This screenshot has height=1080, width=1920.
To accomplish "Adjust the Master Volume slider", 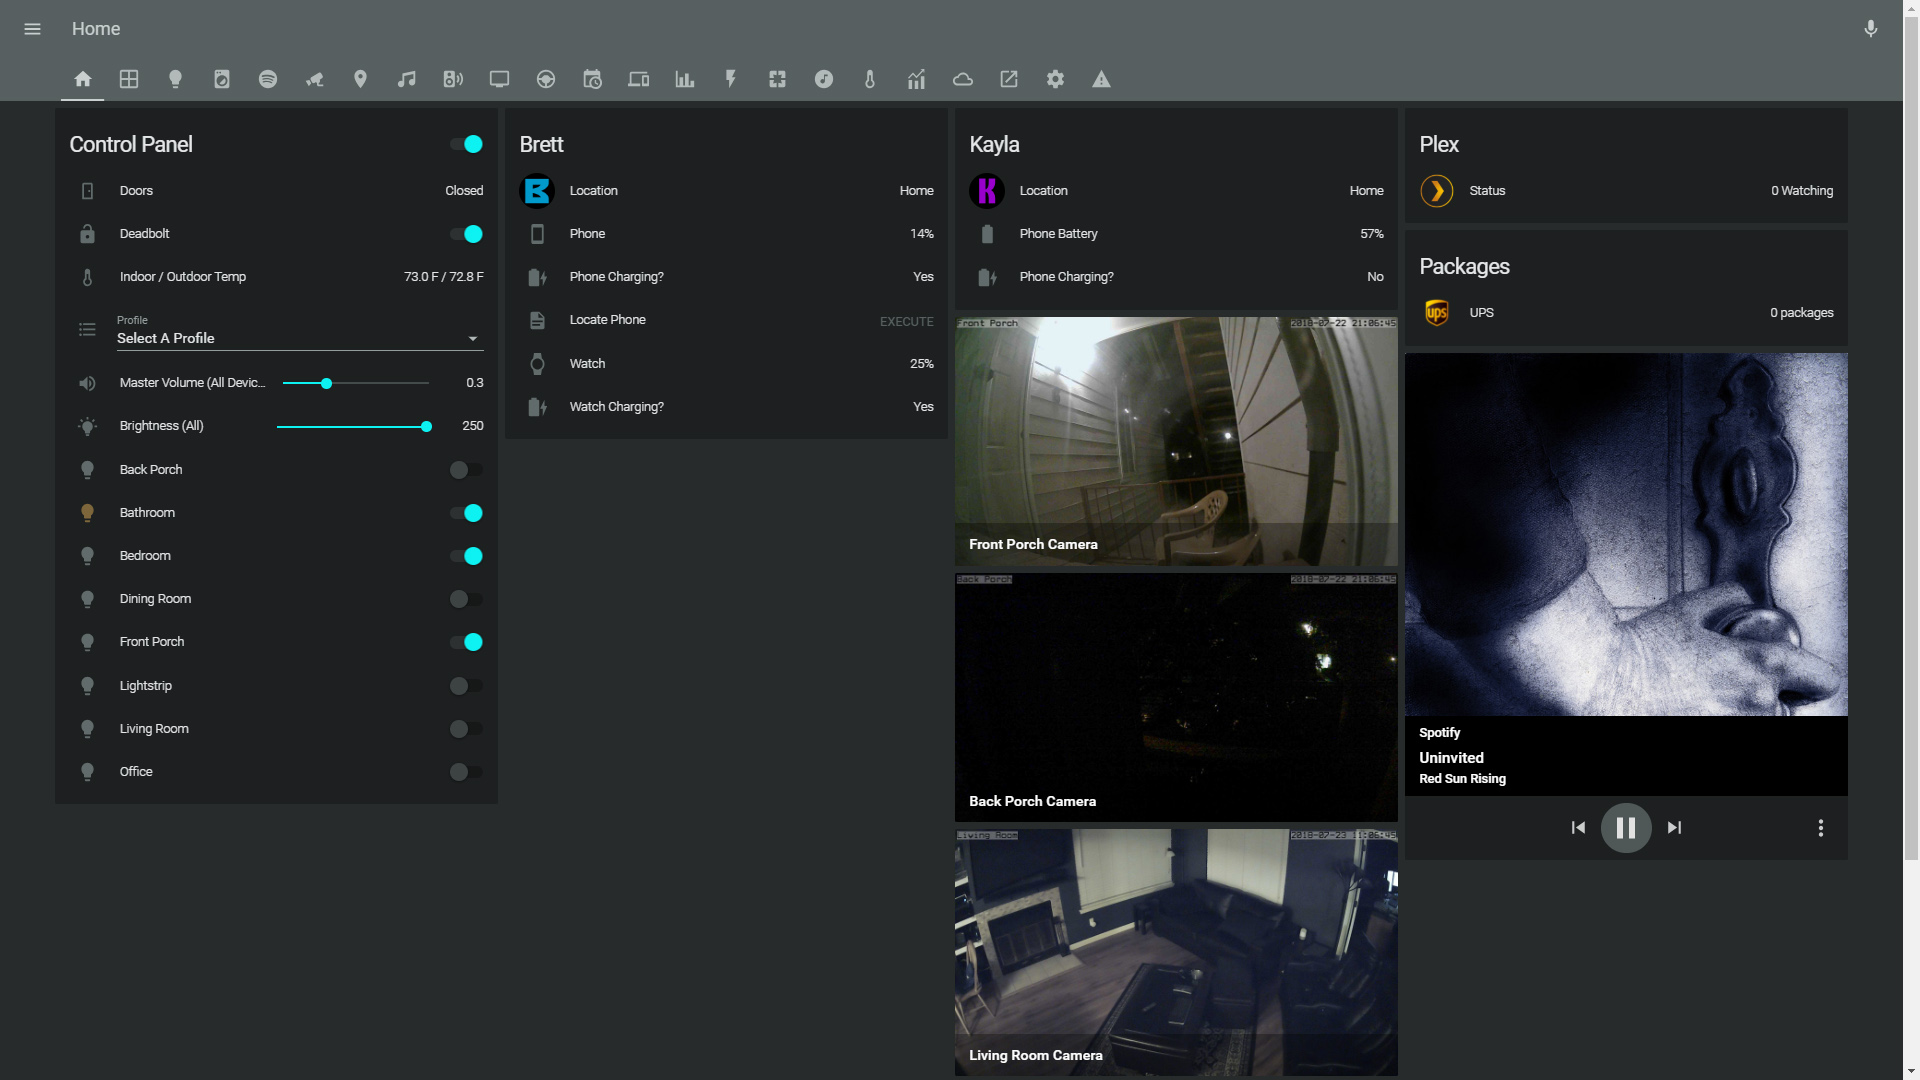I will pos(326,382).
